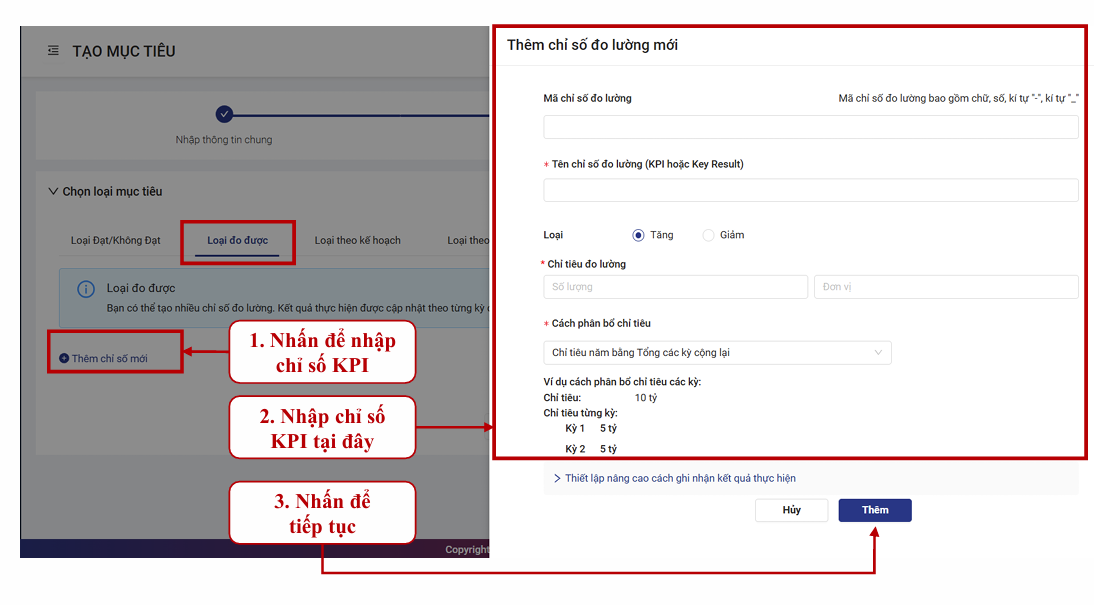Click the Thêm chỉ số mới link

tap(109, 359)
